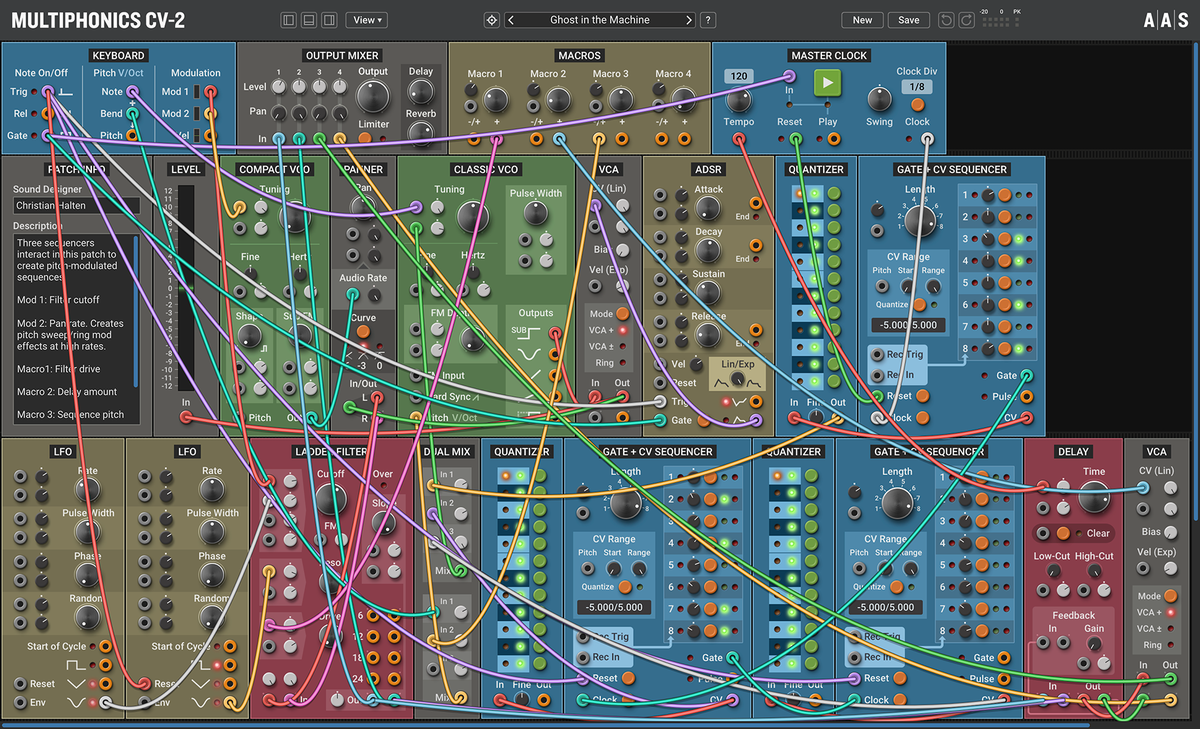1200x729 pixels.
Task: Click the AAS logo
Action: pos(1164,20)
